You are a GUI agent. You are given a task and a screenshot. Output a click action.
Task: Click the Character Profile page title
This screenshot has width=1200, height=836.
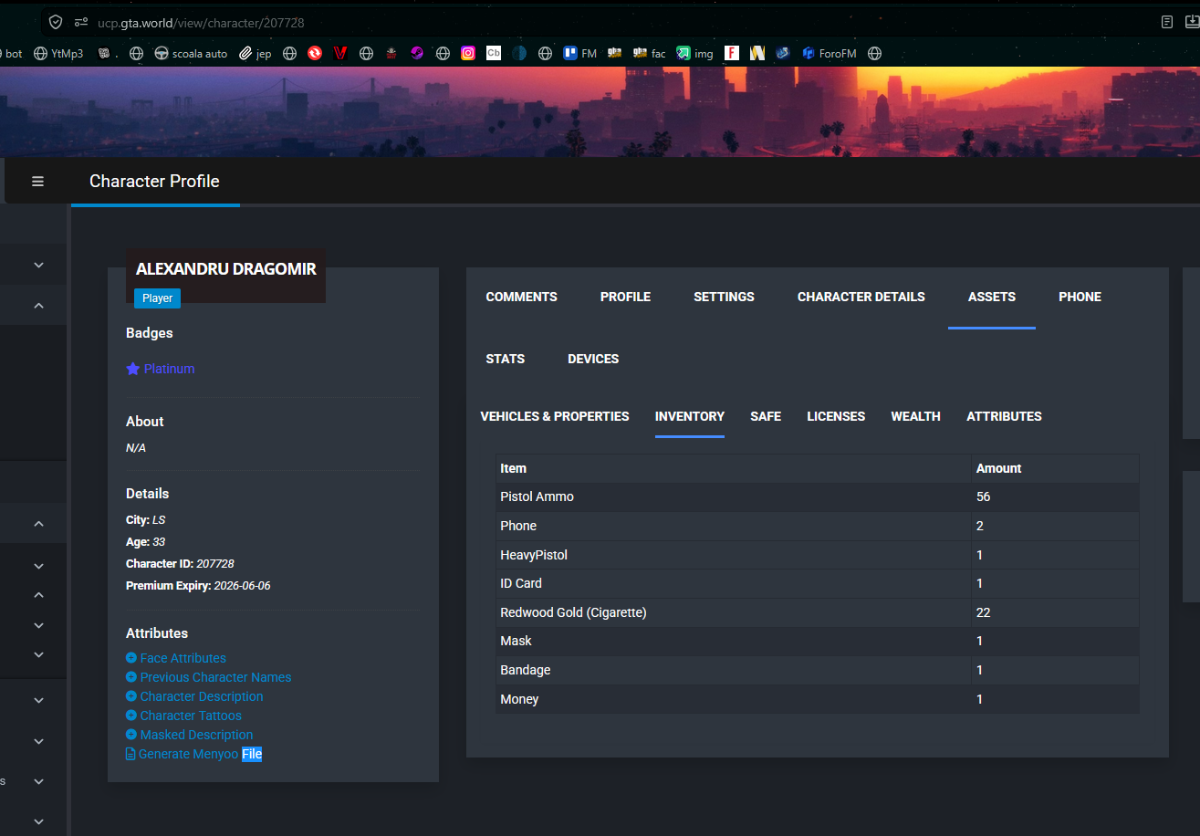(x=154, y=181)
